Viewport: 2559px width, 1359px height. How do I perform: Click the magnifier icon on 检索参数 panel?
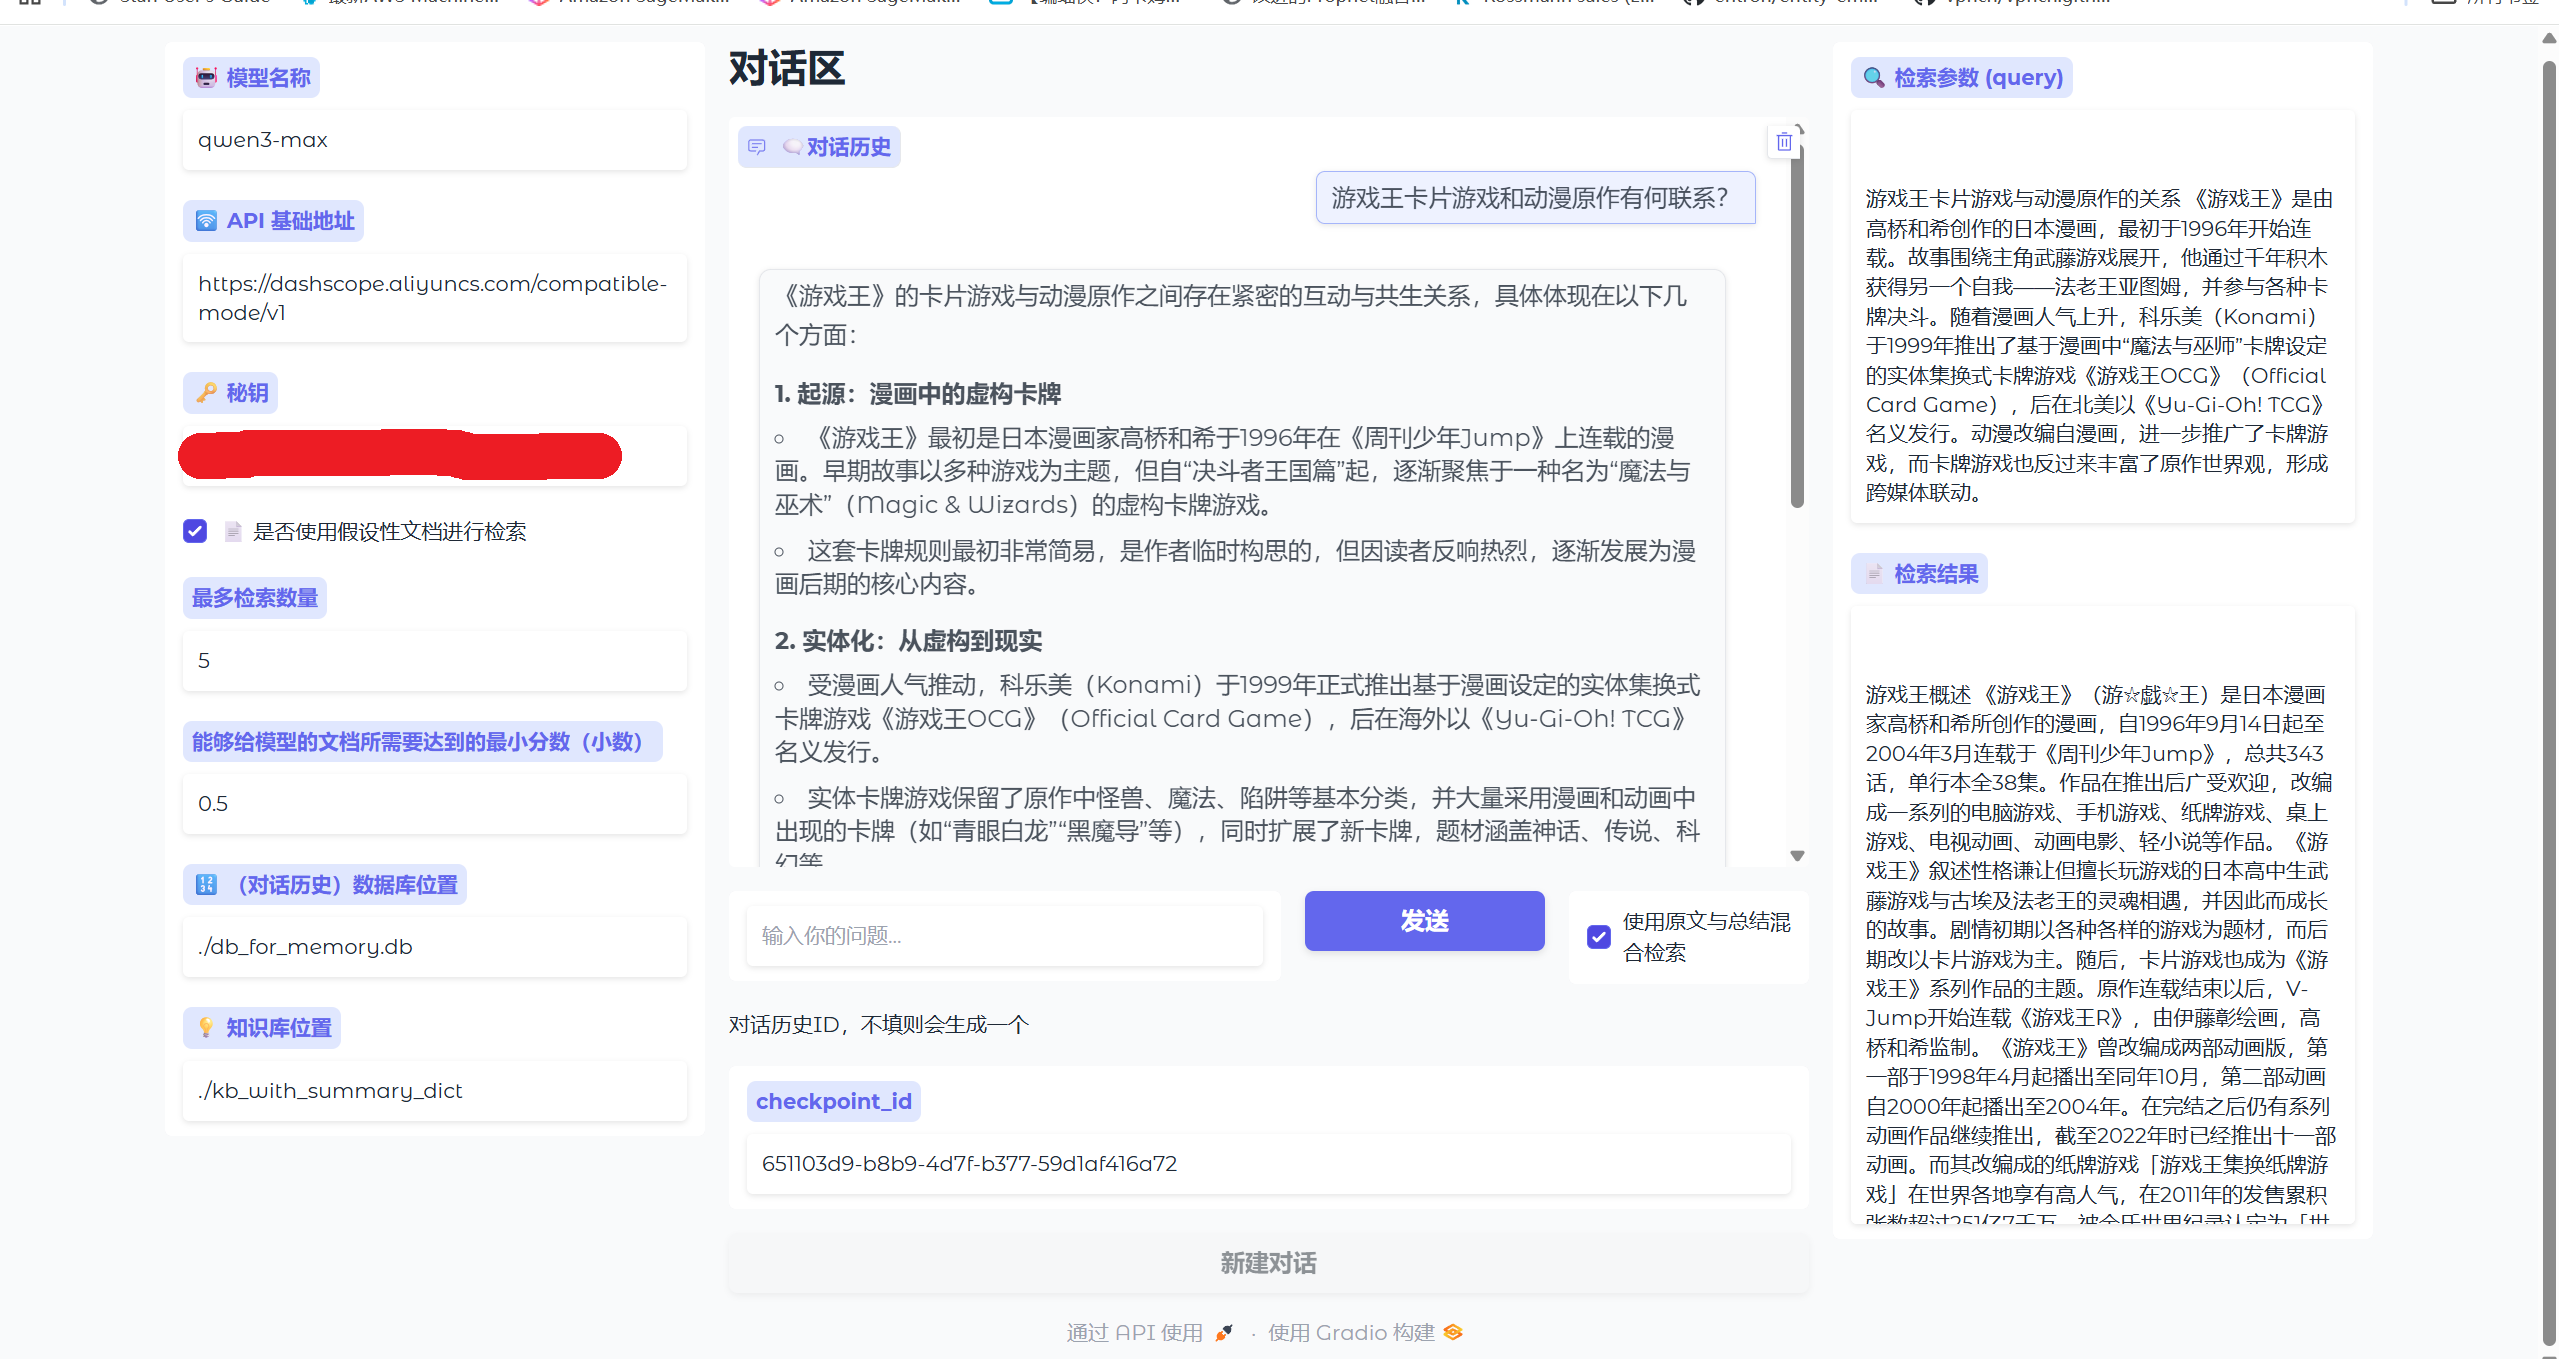tap(1875, 77)
